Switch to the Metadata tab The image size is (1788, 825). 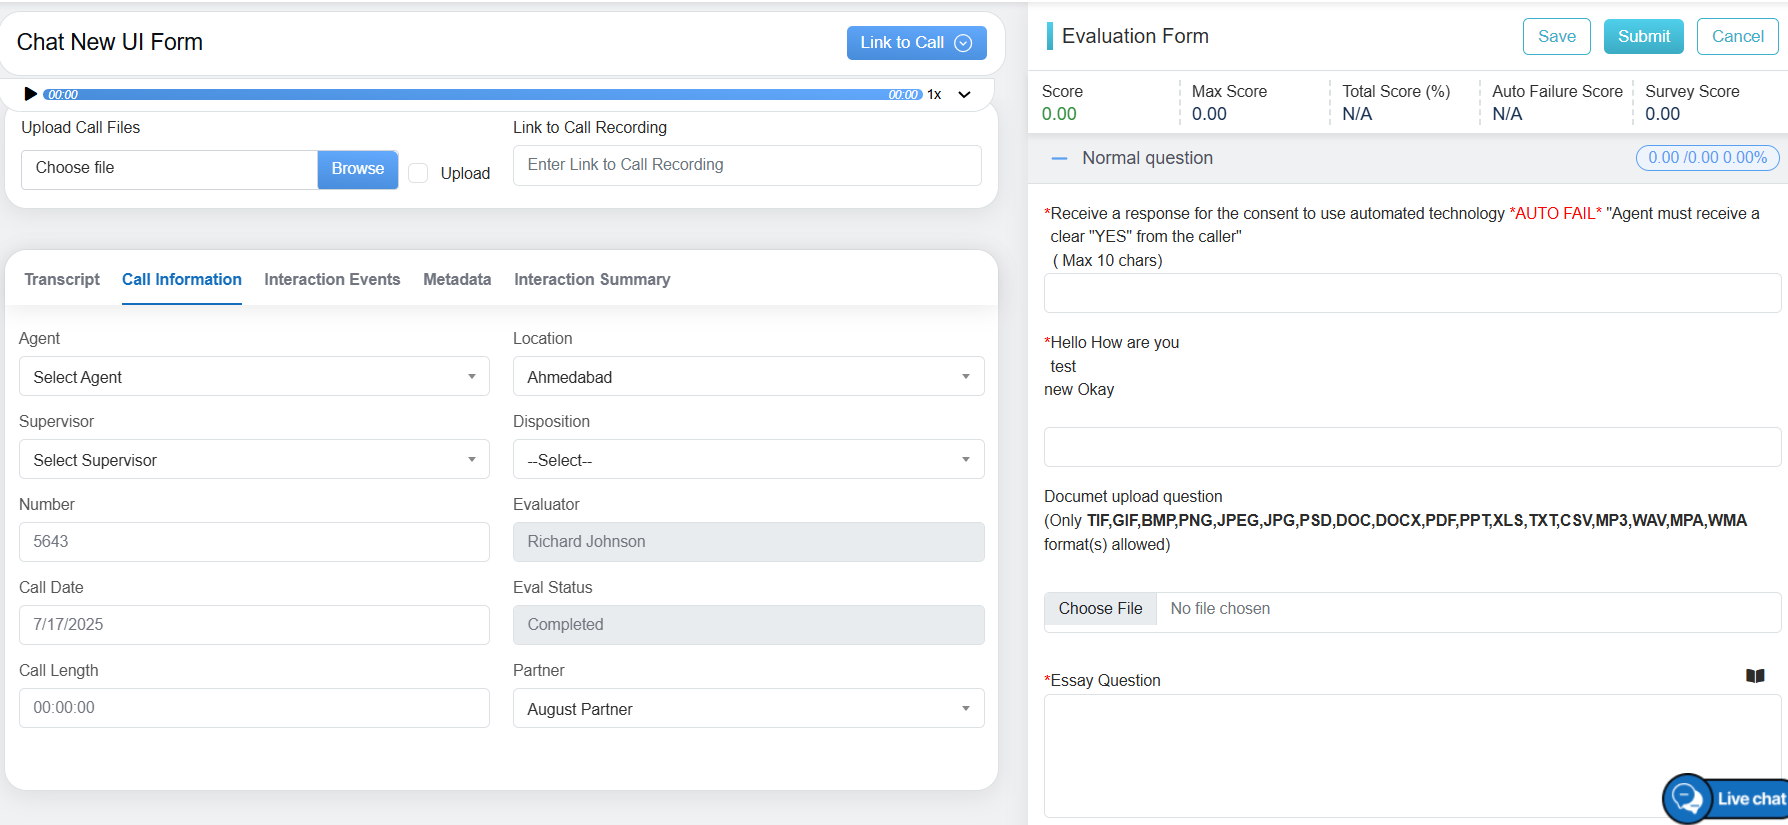pos(457,280)
